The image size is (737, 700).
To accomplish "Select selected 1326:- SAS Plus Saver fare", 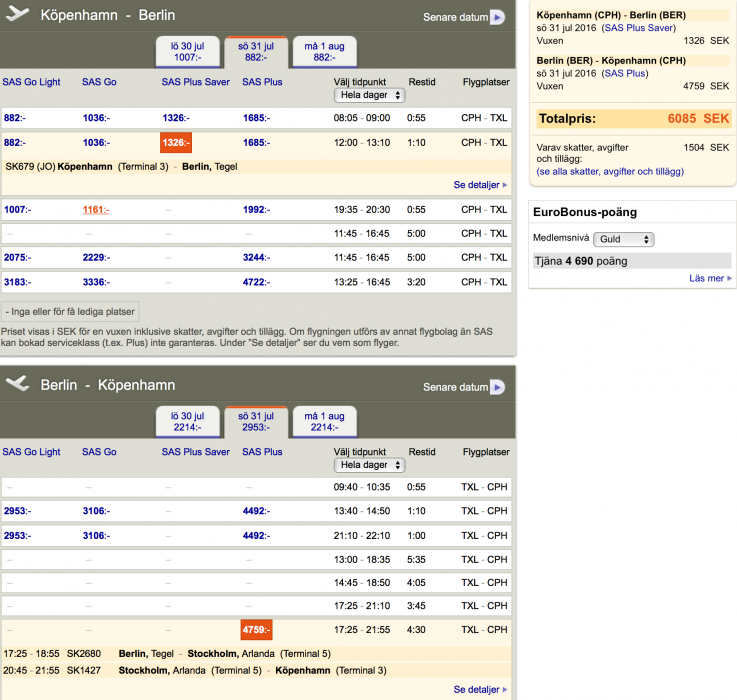I will [175, 143].
